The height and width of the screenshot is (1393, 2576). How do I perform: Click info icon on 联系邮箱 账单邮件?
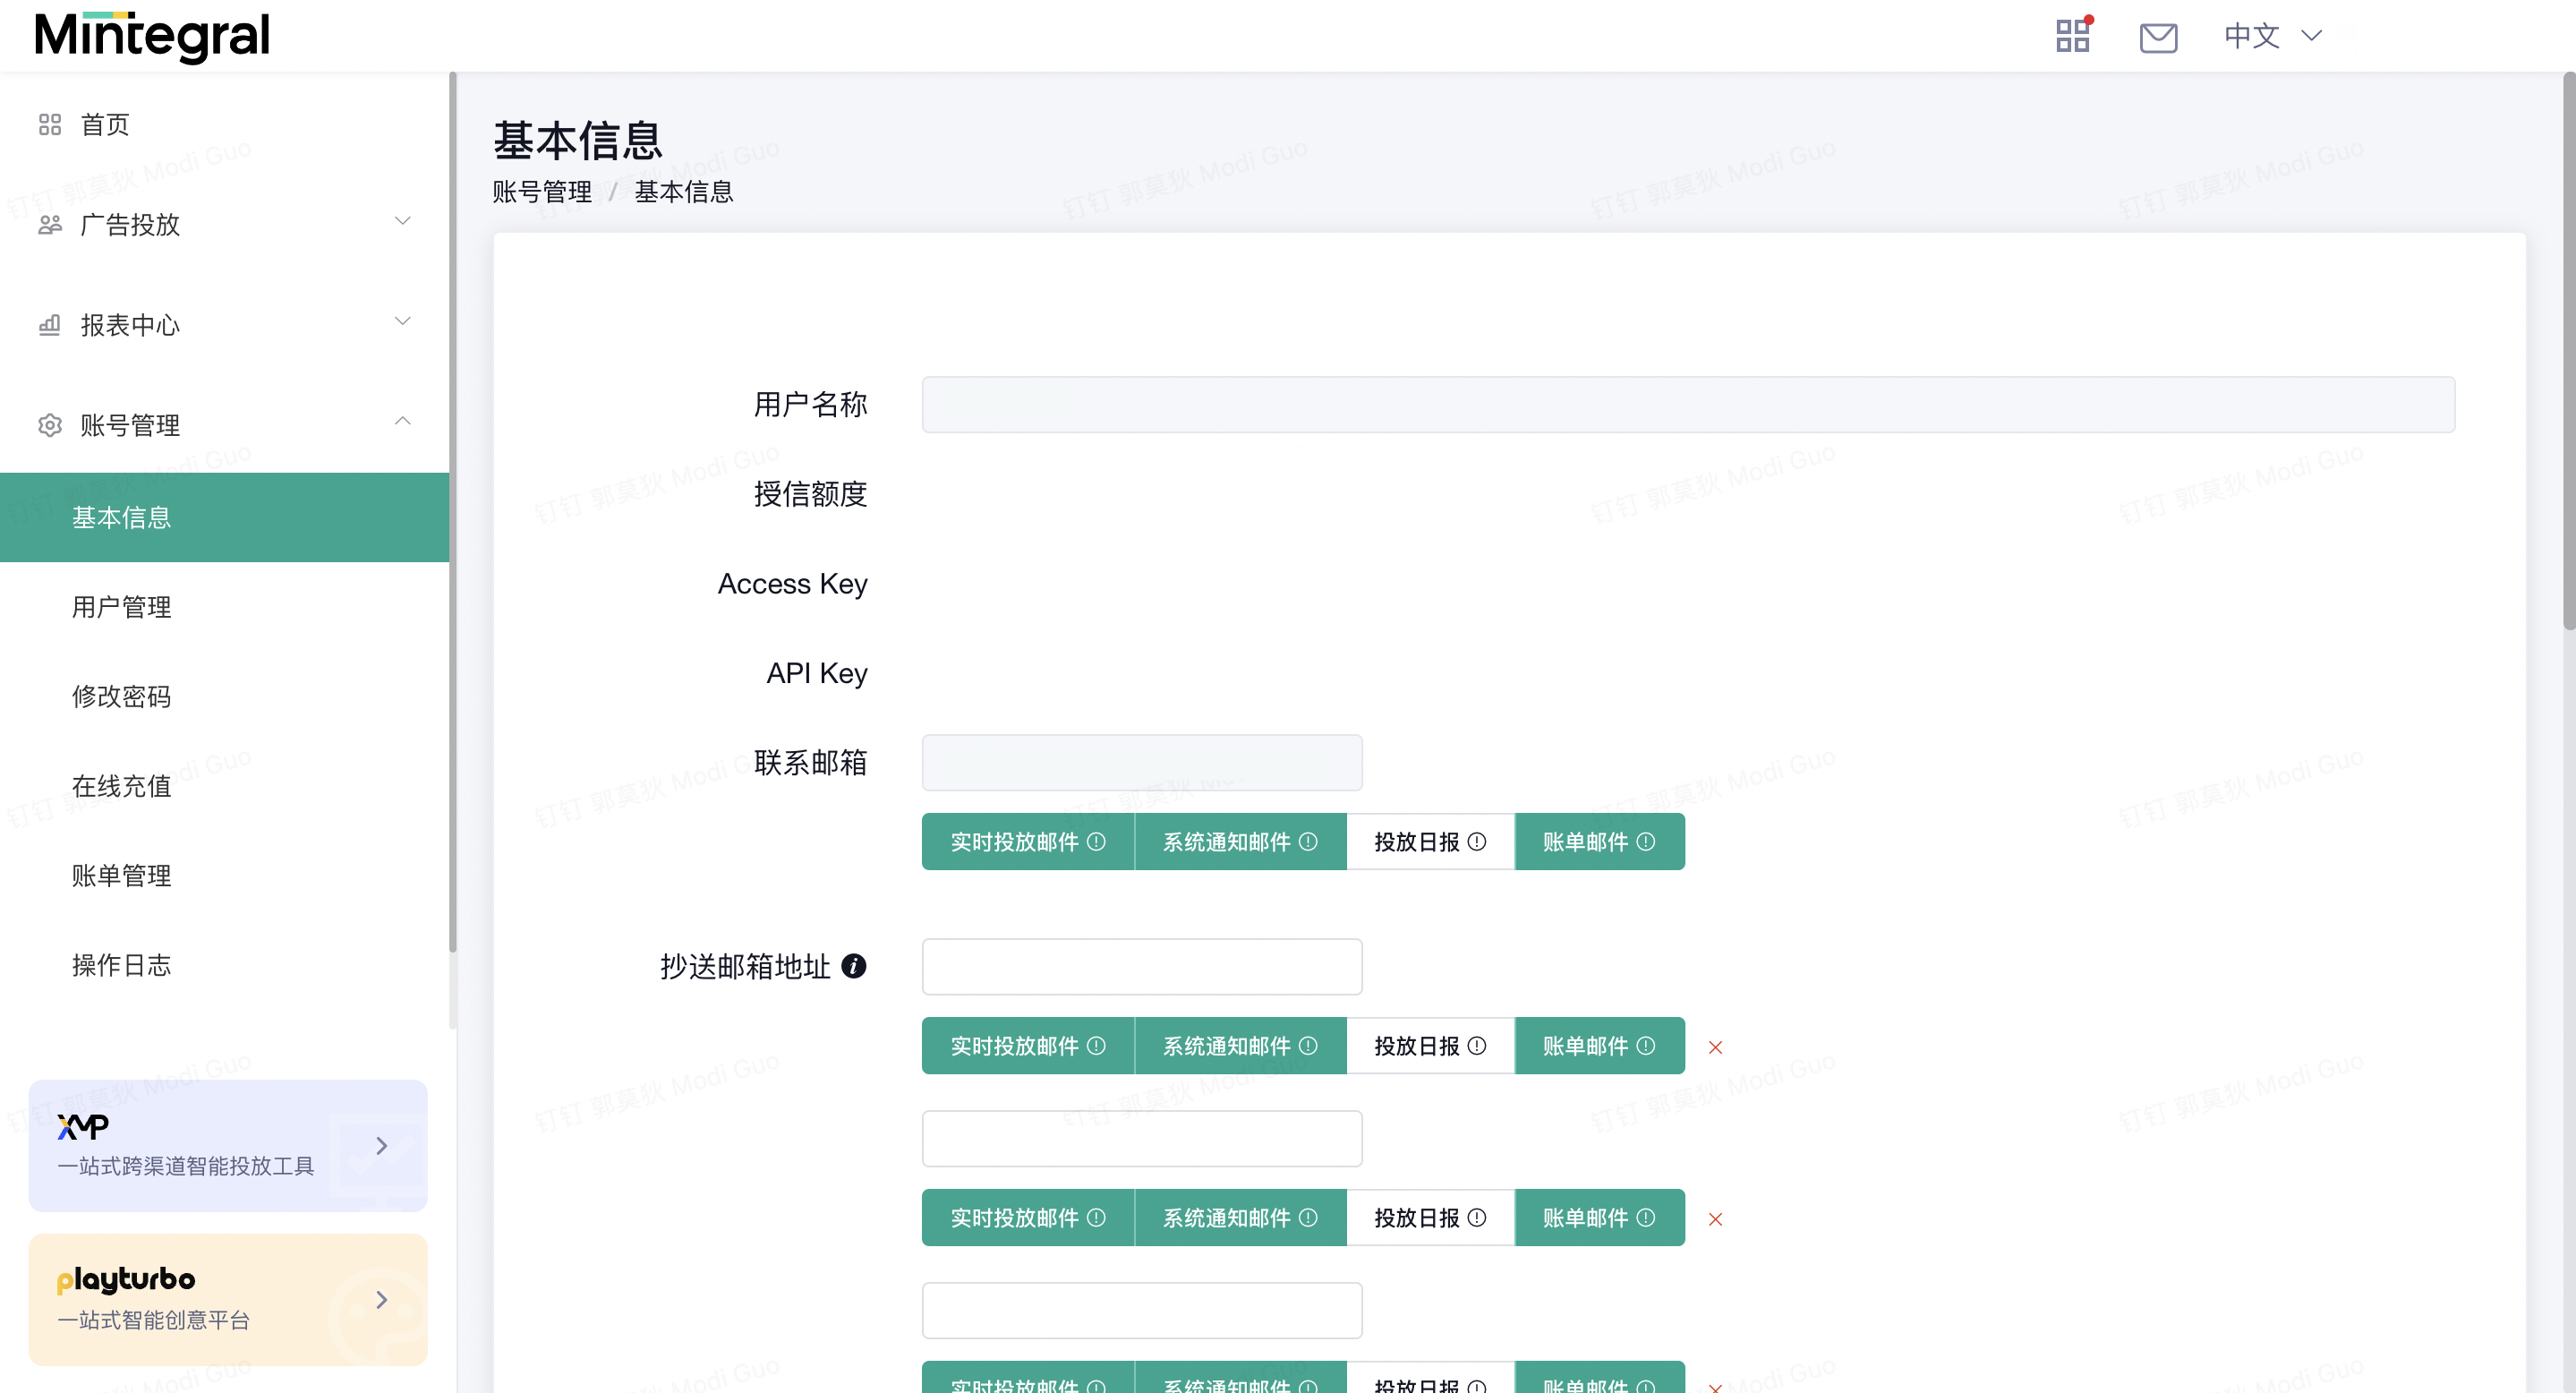click(x=1646, y=842)
